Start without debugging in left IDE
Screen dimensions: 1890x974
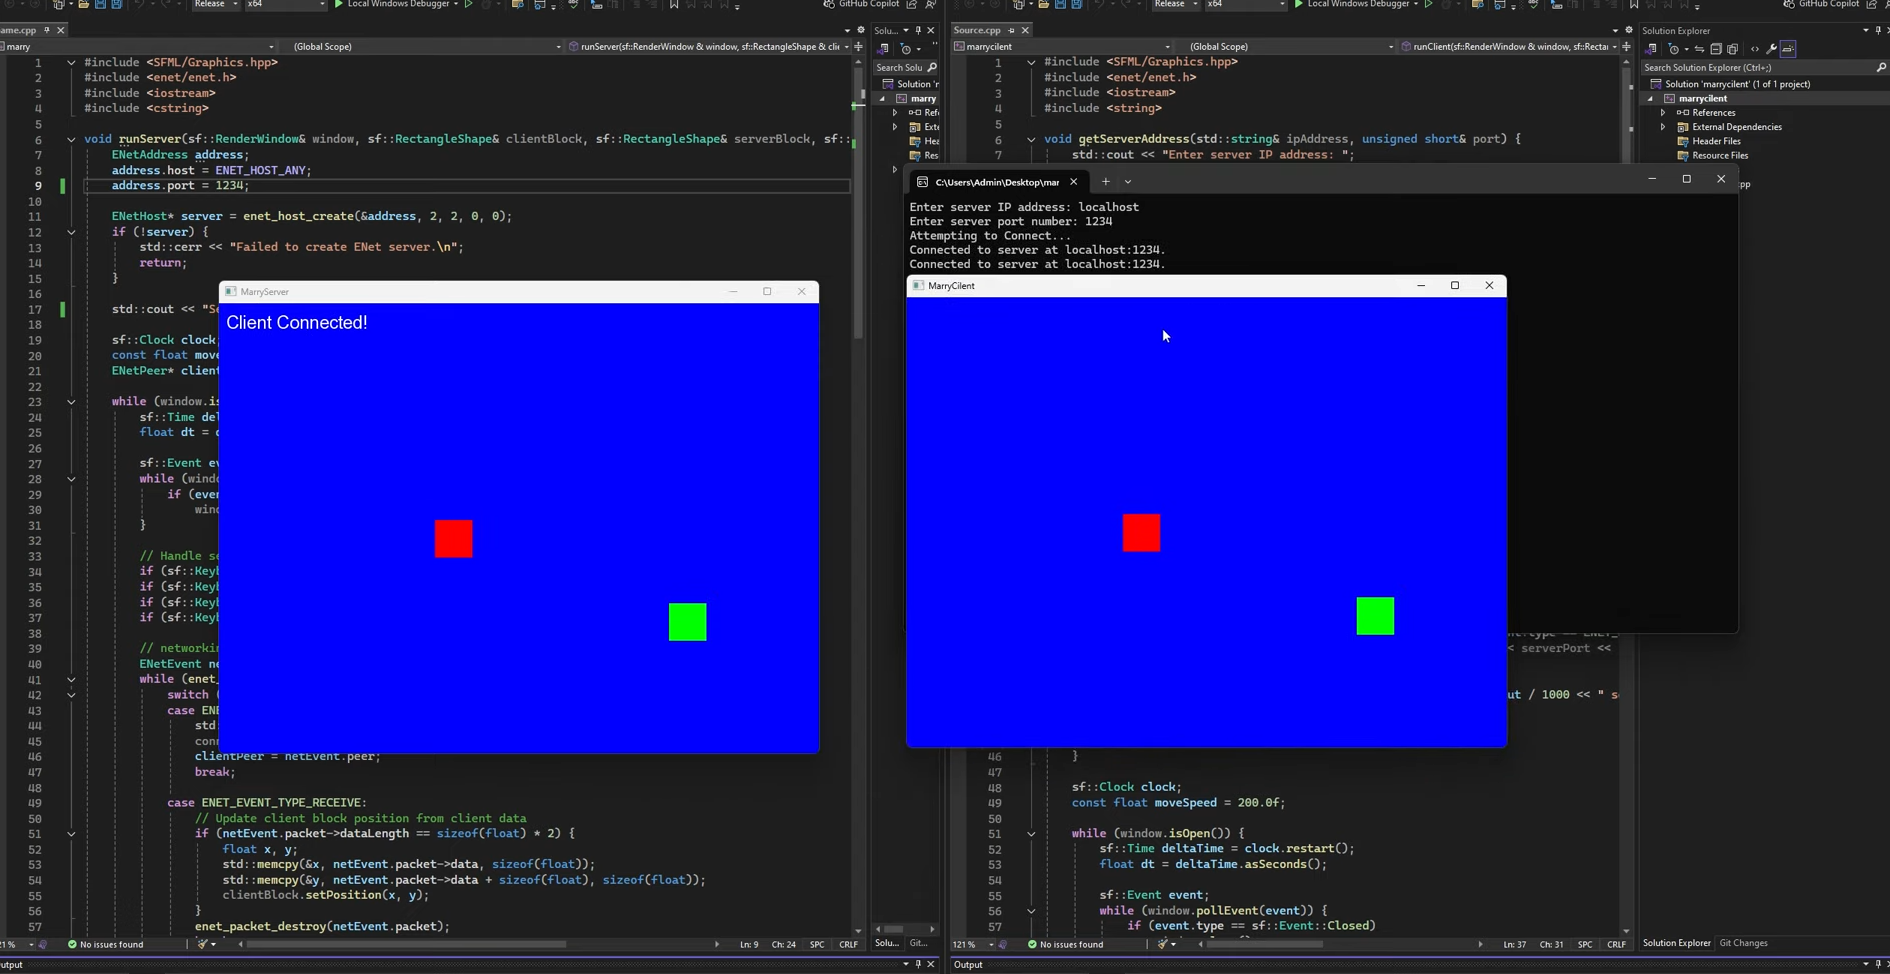[468, 5]
